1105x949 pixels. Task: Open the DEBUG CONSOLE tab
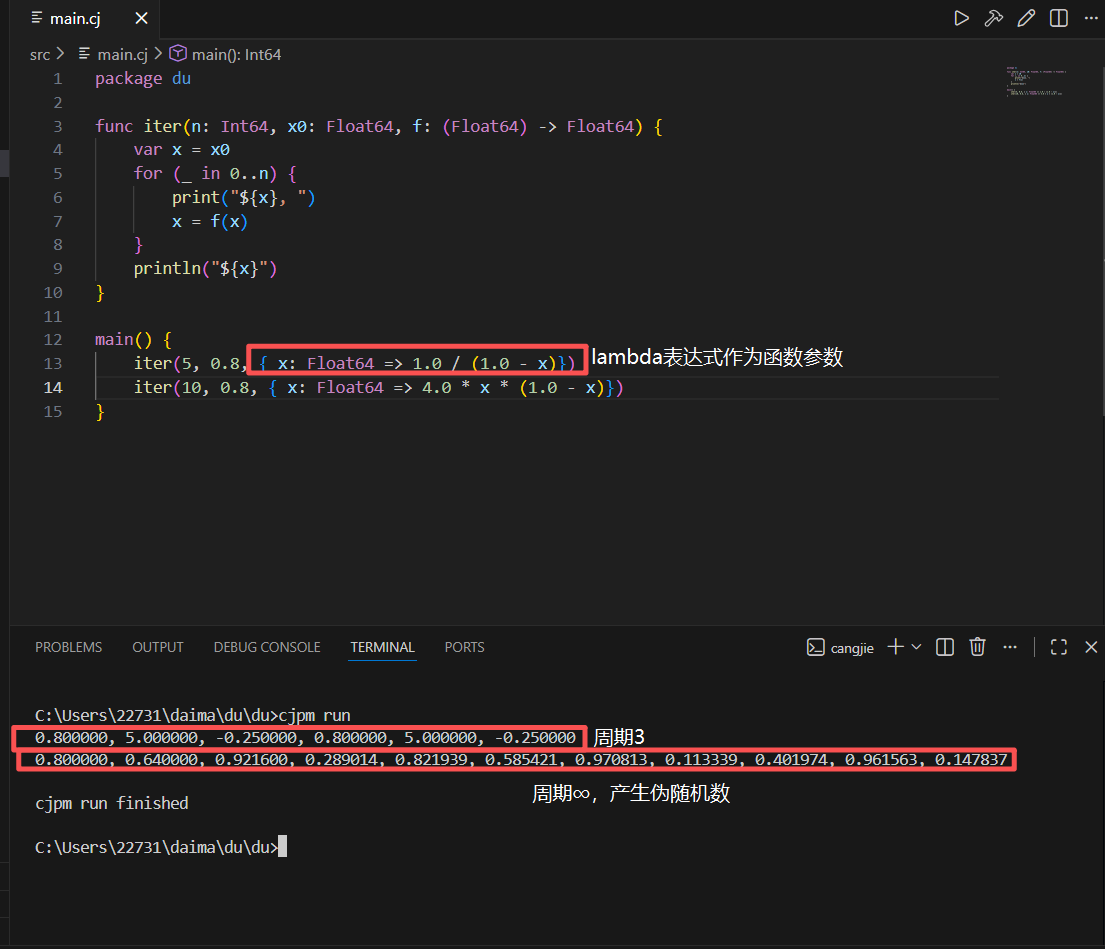[x=267, y=647]
